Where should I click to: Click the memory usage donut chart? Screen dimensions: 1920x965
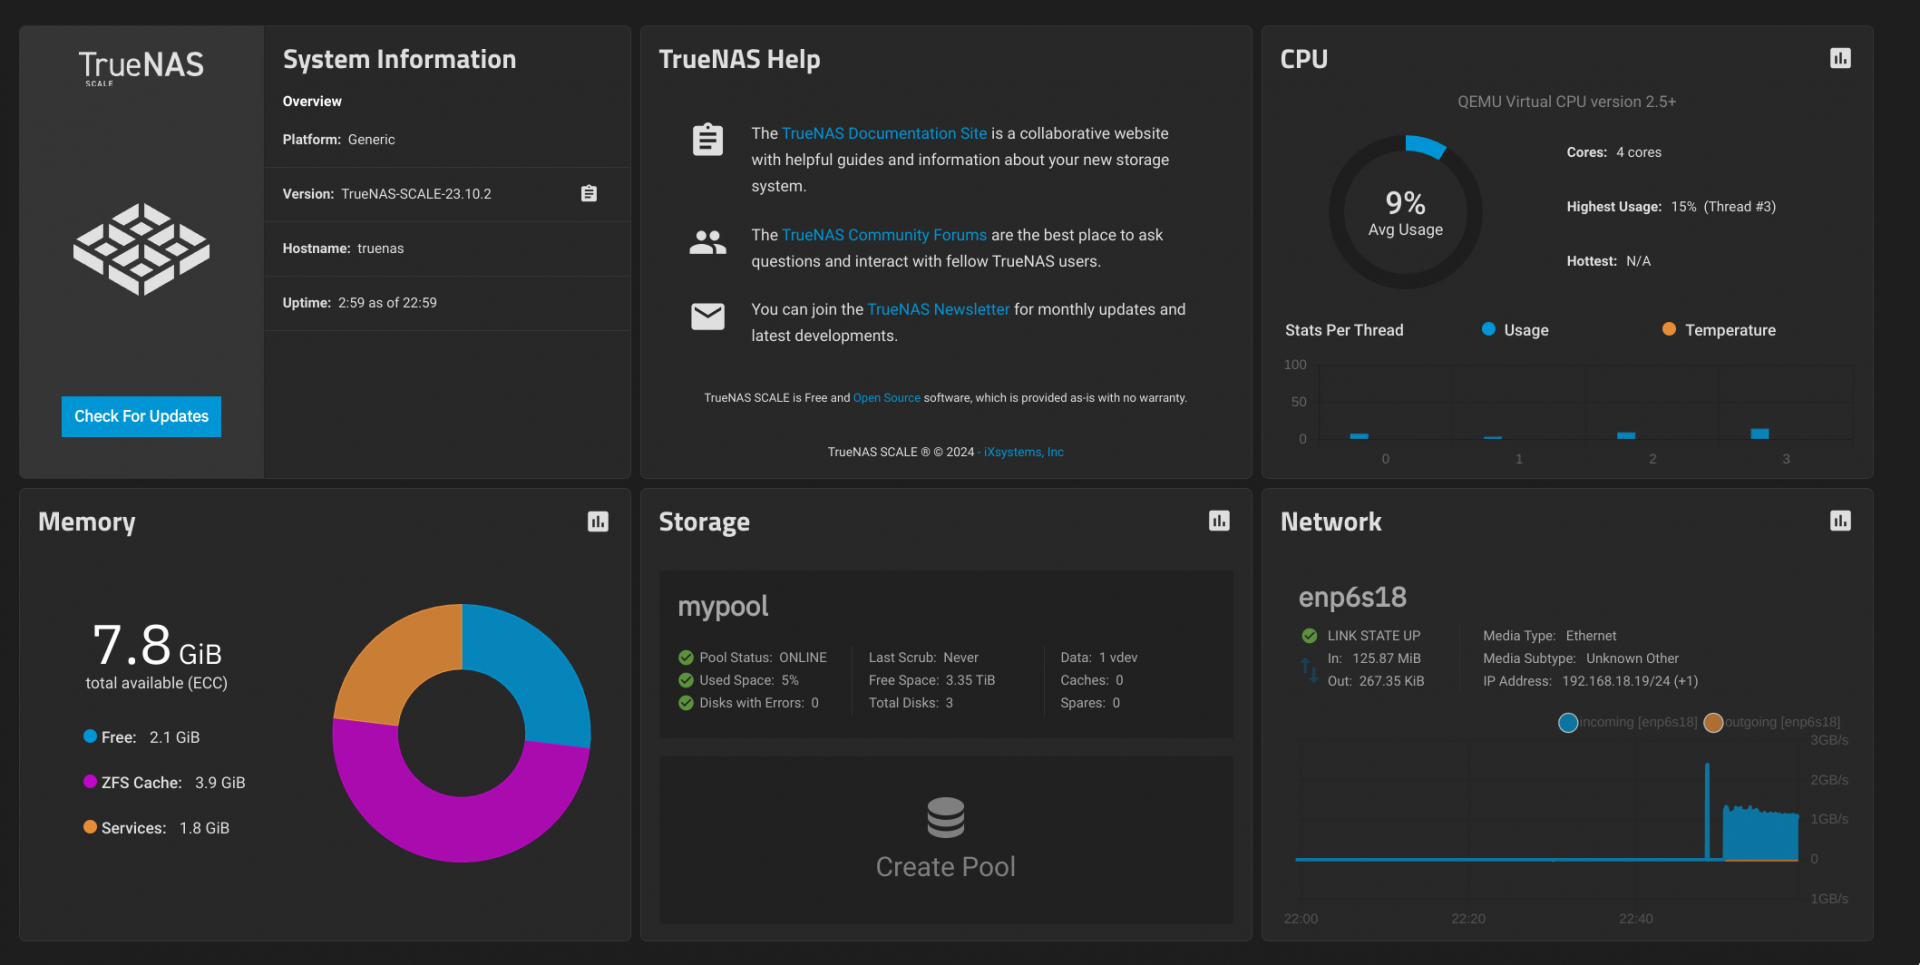461,733
